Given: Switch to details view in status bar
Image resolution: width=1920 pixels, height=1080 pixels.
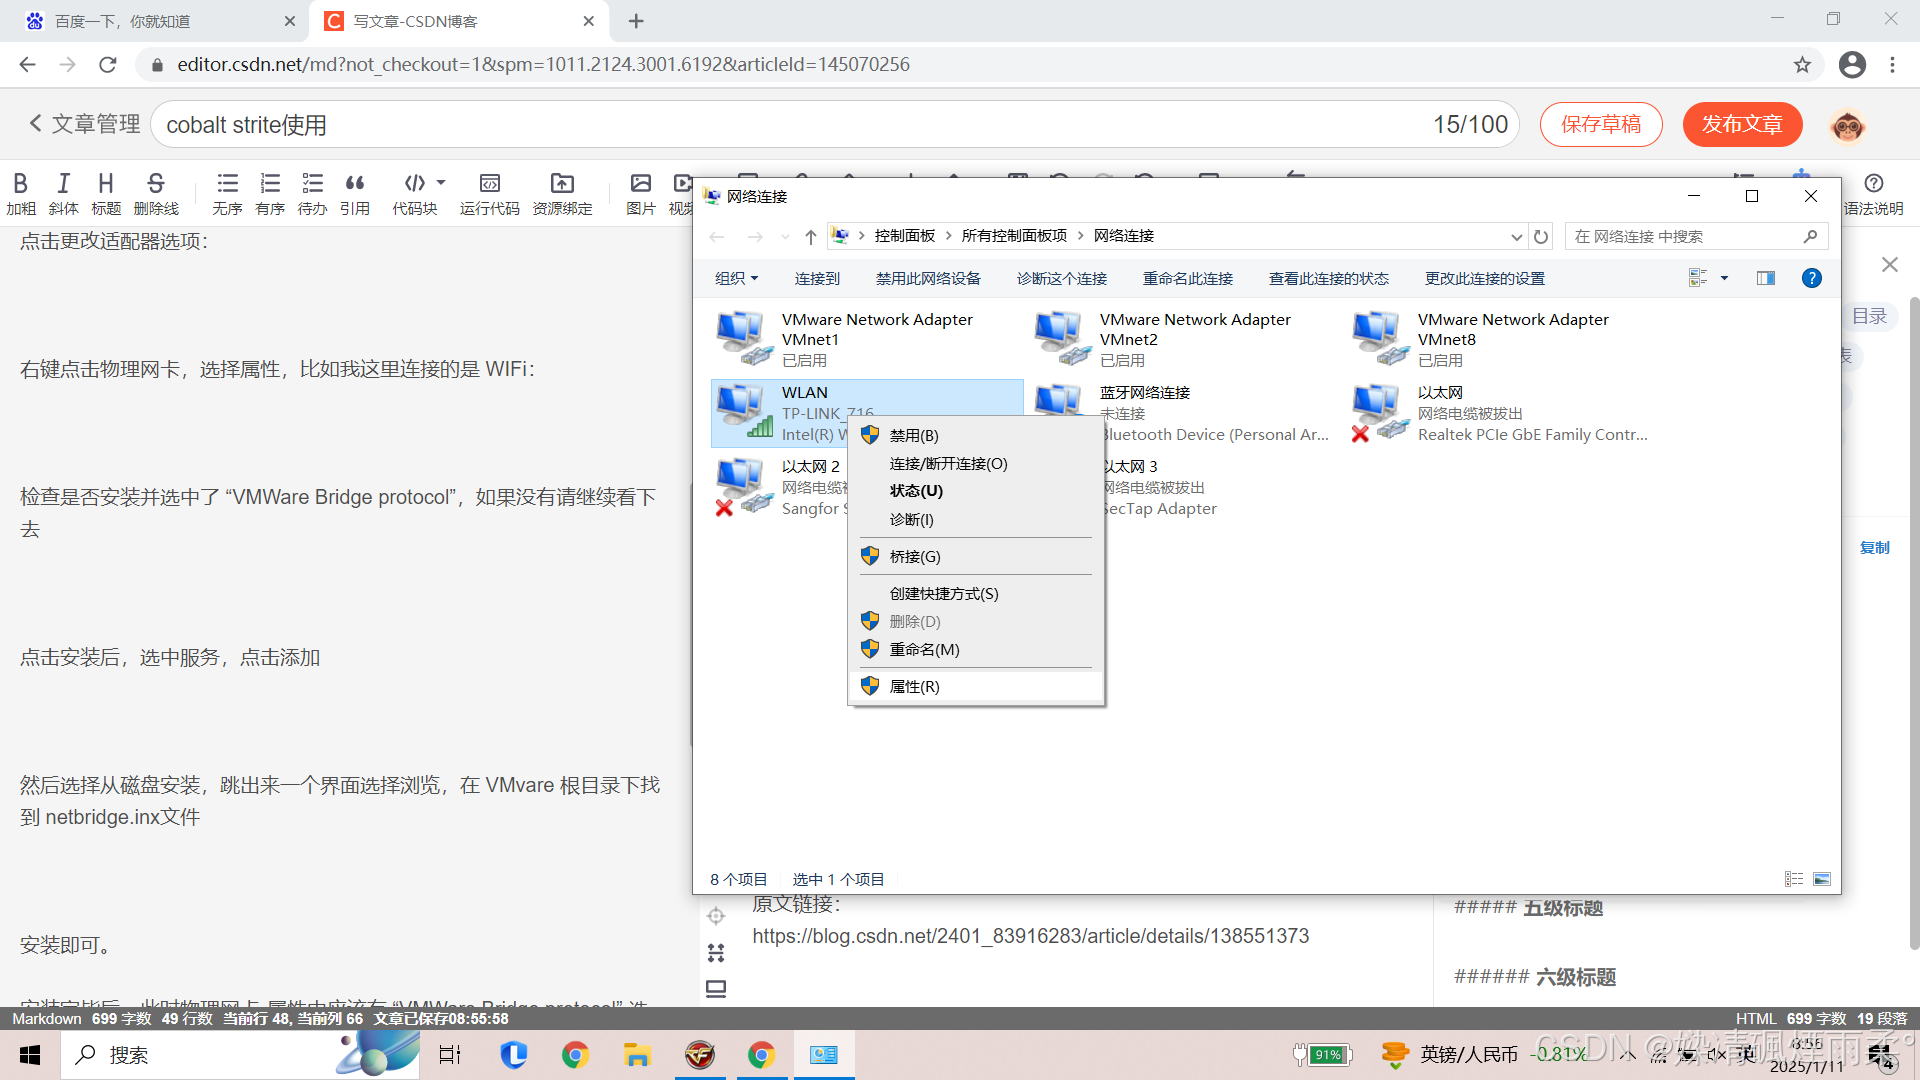Looking at the screenshot, I should [1794, 879].
